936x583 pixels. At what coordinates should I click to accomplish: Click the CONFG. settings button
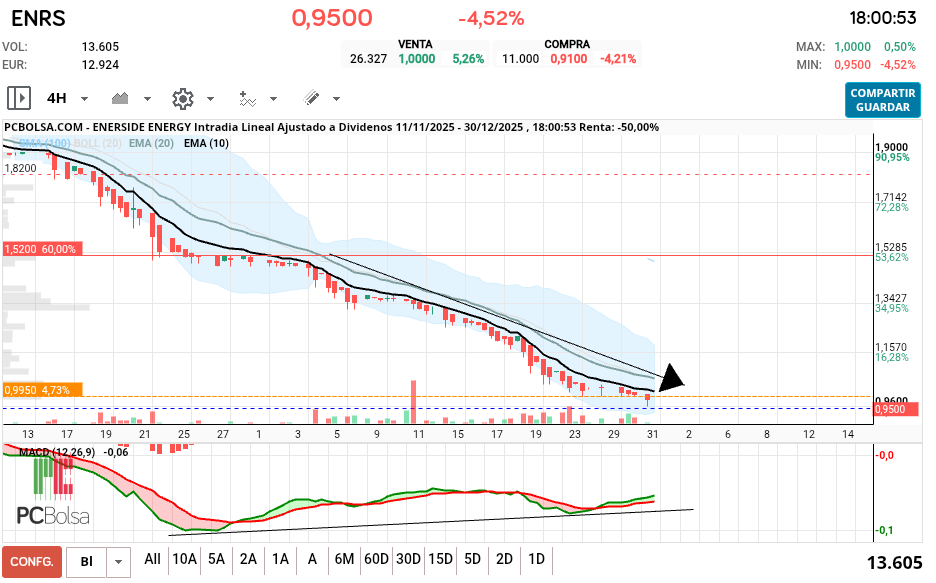(x=31, y=560)
